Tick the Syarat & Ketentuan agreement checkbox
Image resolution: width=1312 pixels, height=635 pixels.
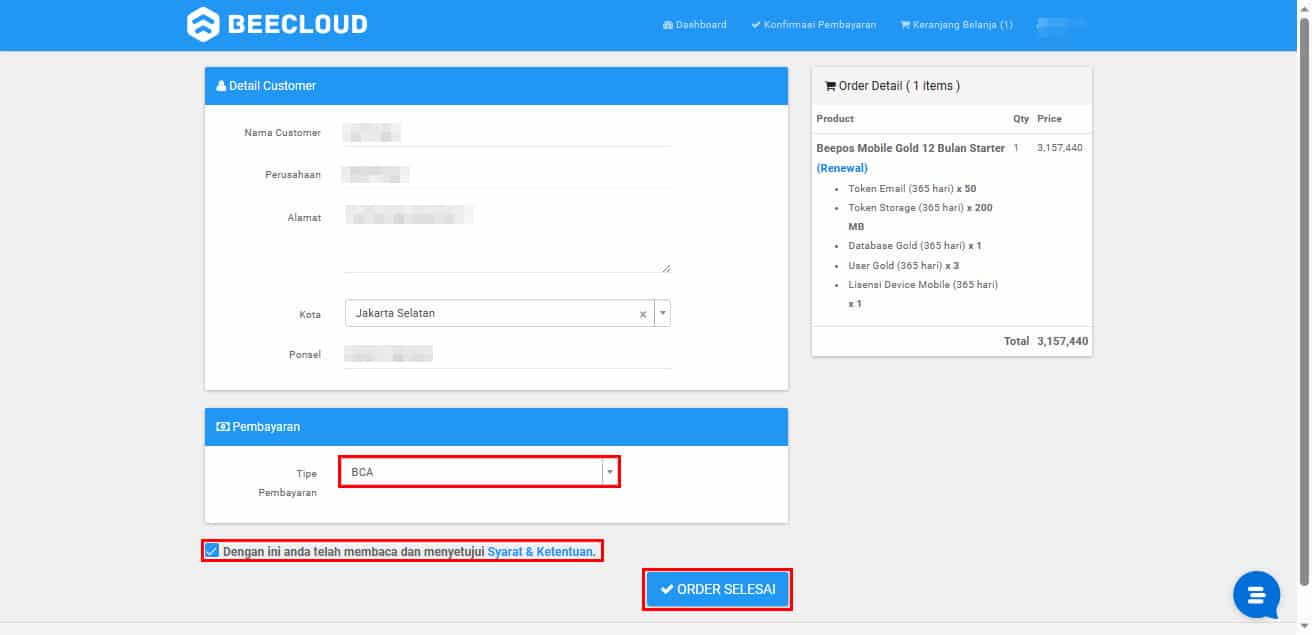pos(212,551)
